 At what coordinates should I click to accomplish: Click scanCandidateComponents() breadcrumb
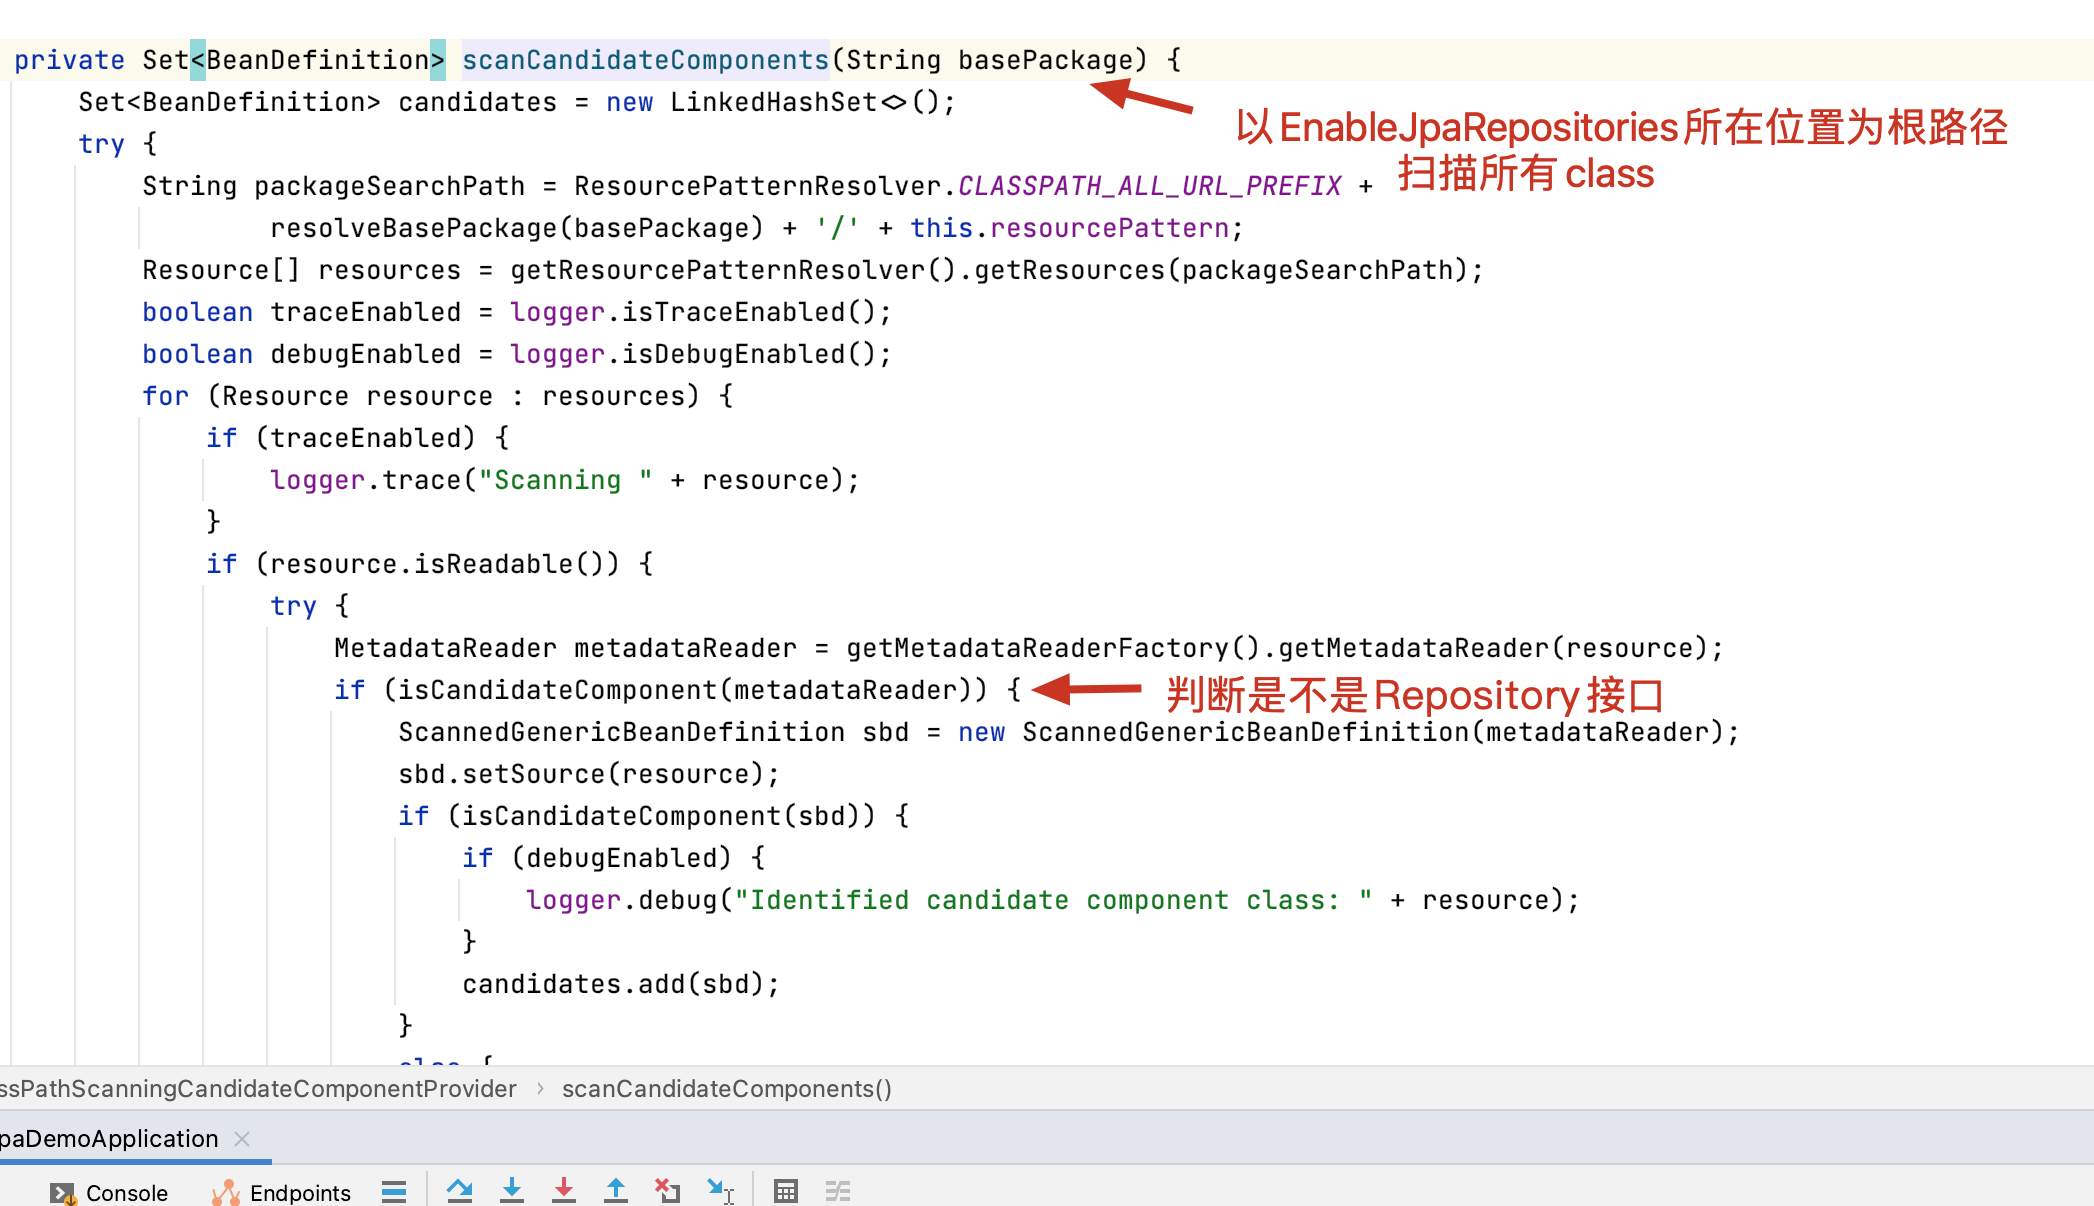coord(726,1089)
